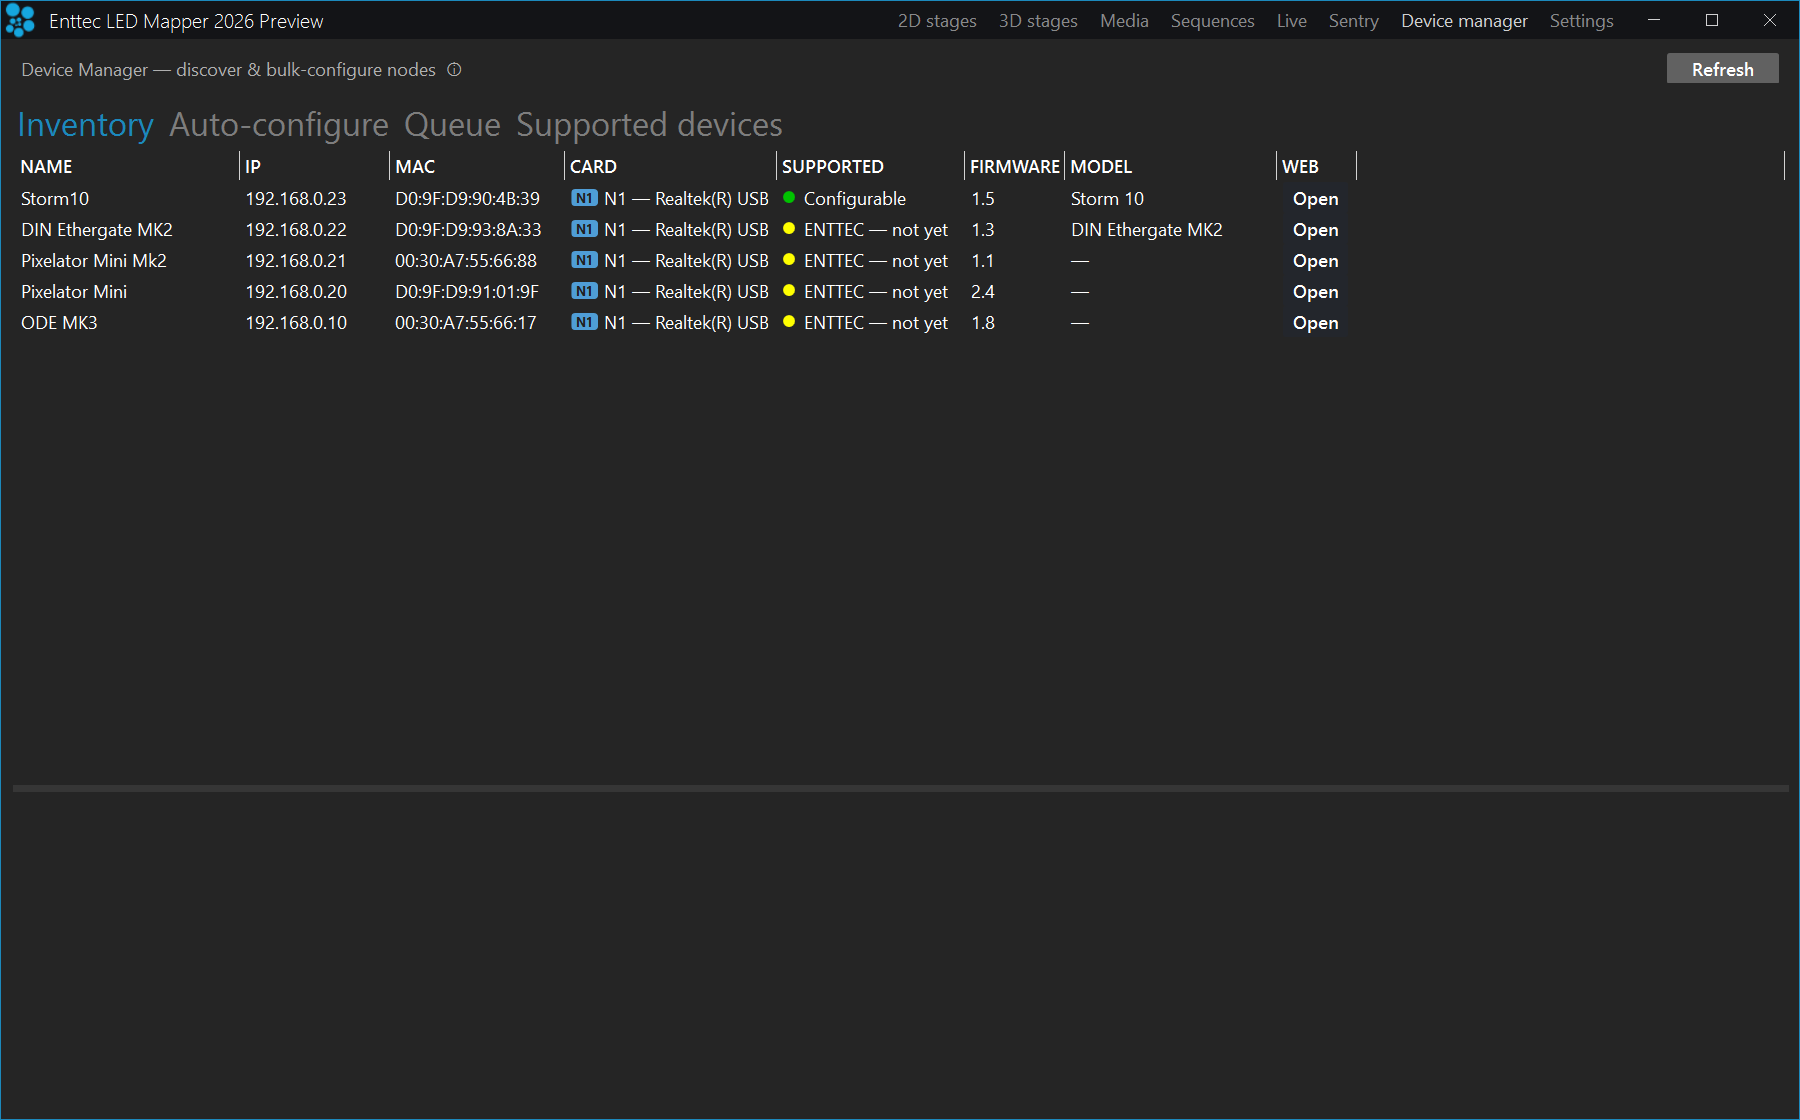Click the green Configurable status dot for Storm10
The width and height of the screenshot is (1800, 1120).
(789, 198)
